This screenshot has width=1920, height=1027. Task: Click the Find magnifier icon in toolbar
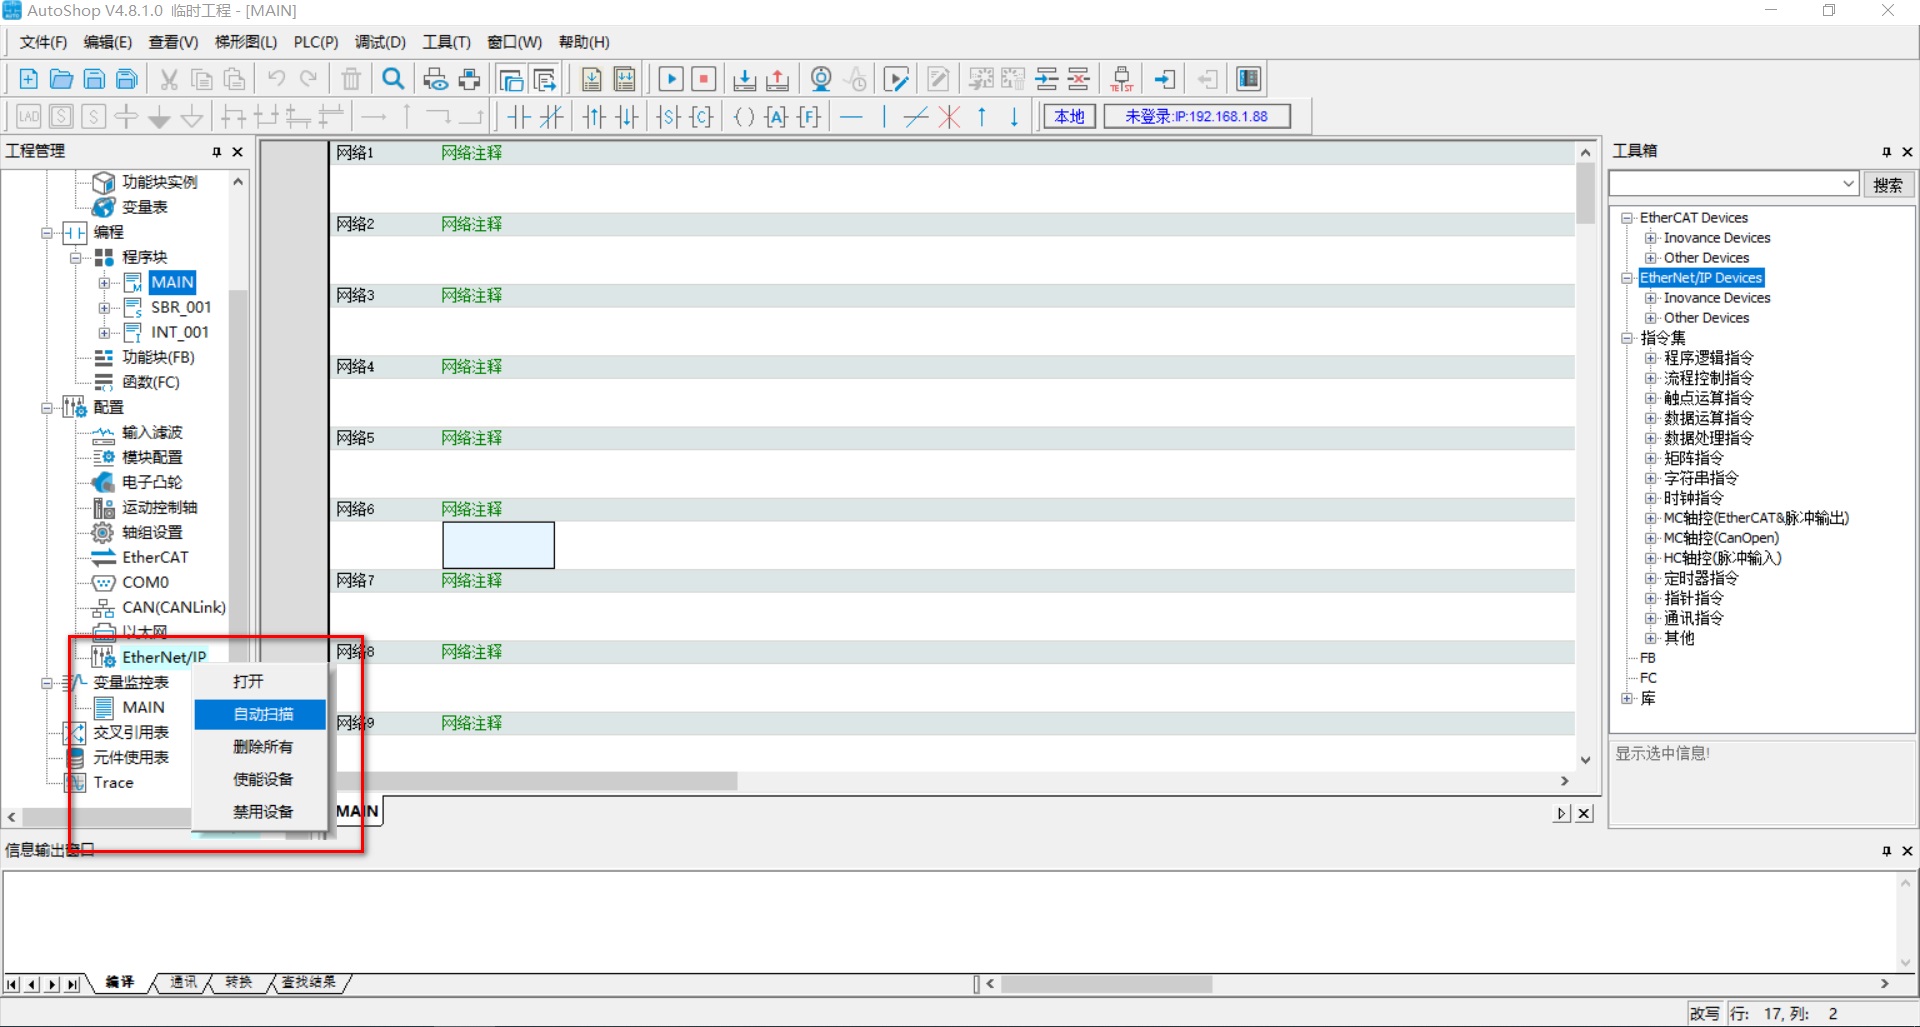pos(394,79)
